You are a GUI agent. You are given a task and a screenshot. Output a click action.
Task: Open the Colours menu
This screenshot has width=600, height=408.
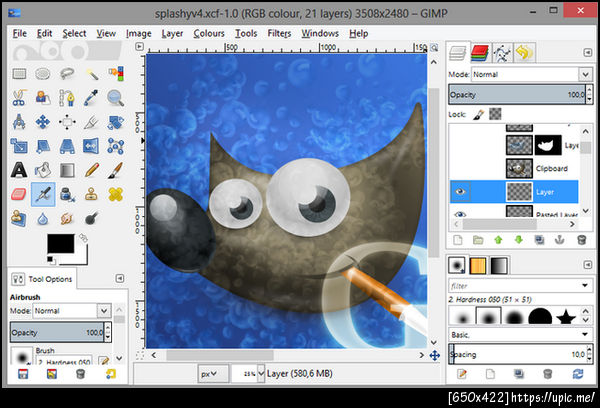[209, 33]
